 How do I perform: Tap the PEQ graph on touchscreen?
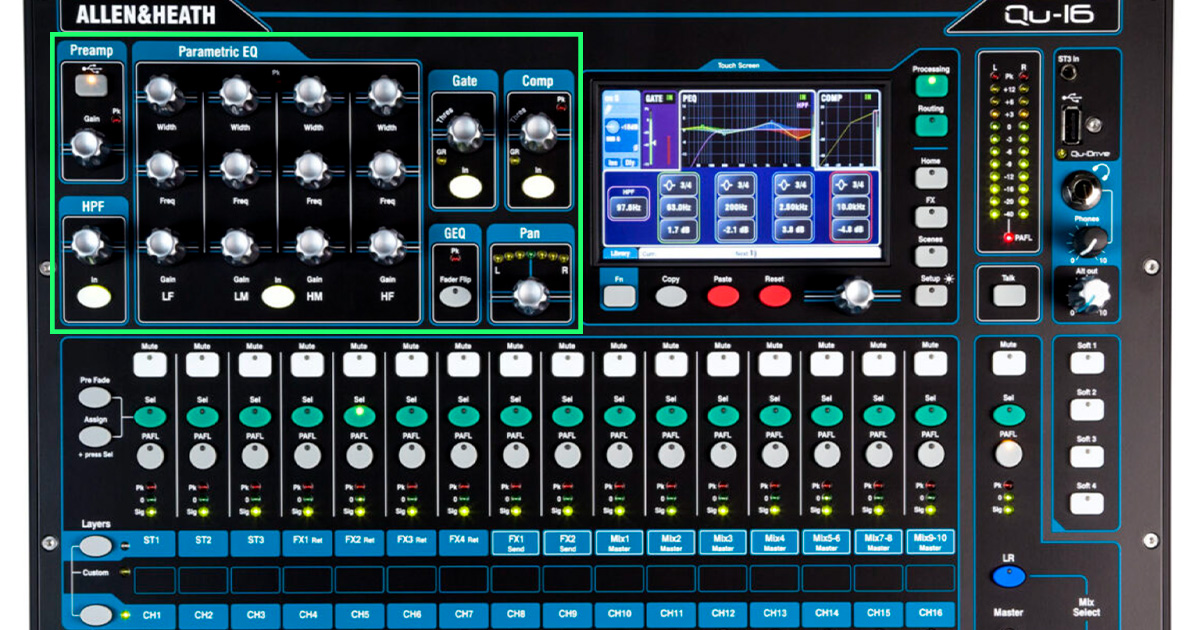pyautogui.click(x=746, y=128)
